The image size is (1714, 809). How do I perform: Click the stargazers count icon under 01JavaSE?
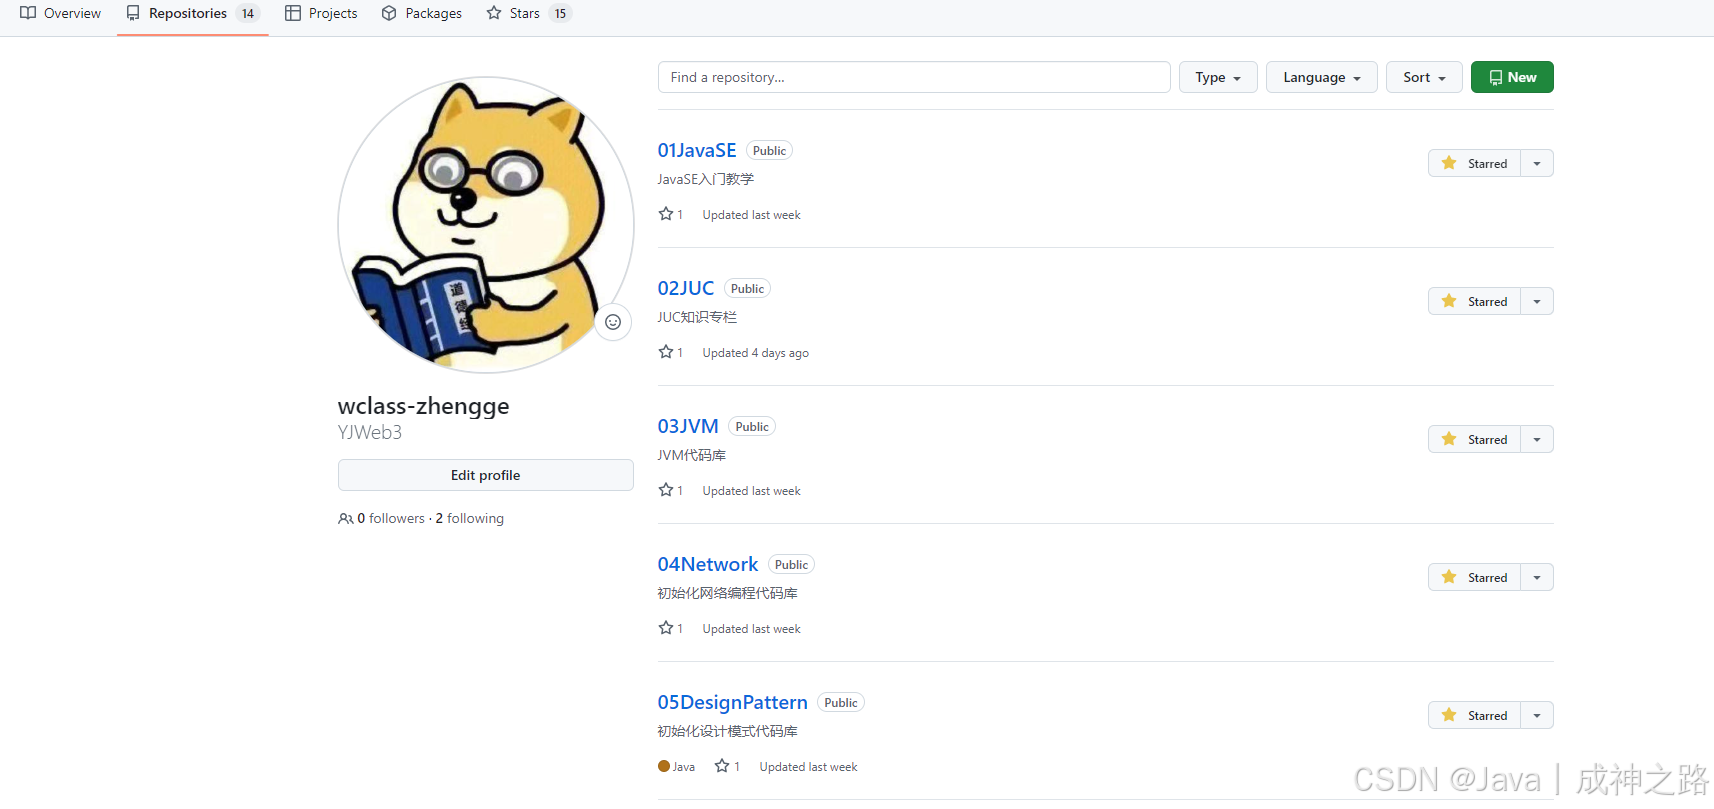point(666,214)
